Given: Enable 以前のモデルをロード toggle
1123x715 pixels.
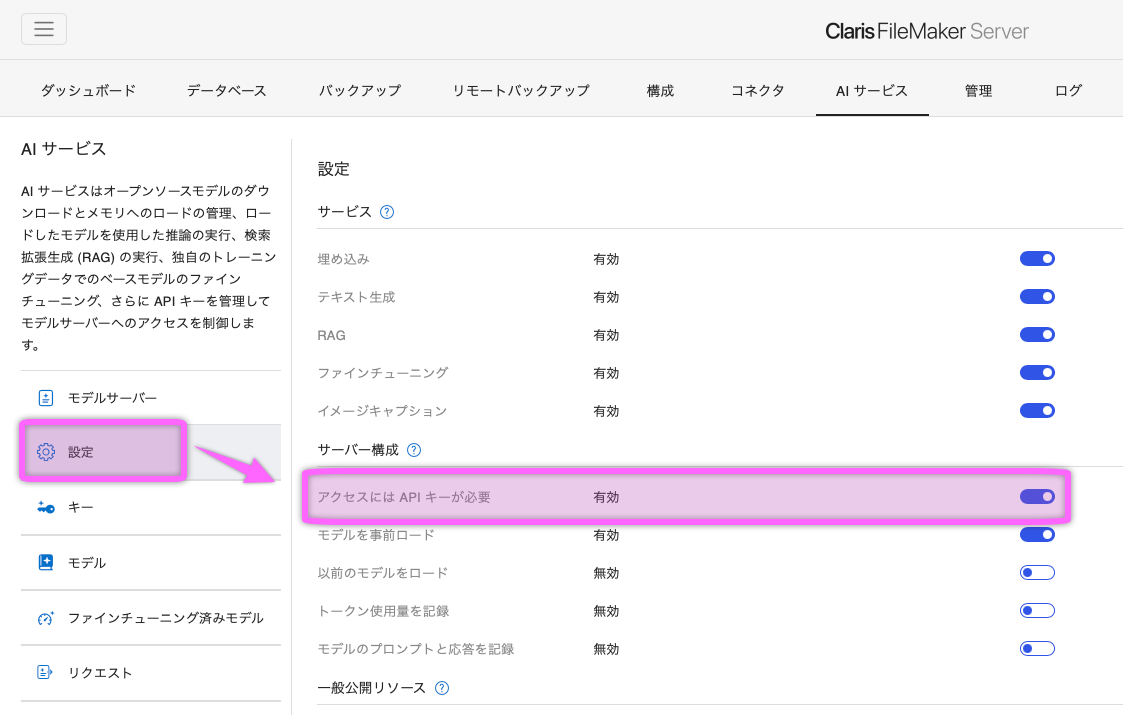Looking at the screenshot, I should point(1037,572).
